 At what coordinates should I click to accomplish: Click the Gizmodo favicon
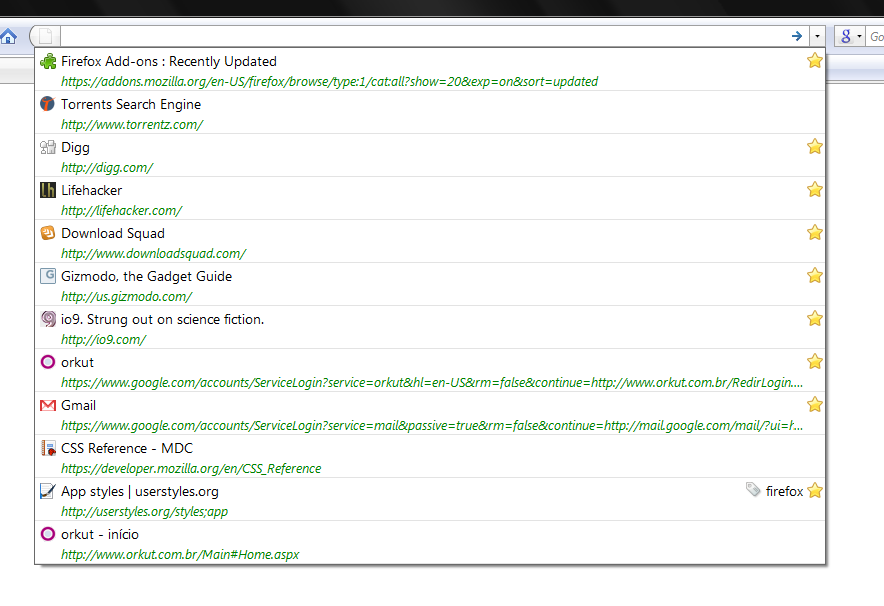[x=48, y=276]
